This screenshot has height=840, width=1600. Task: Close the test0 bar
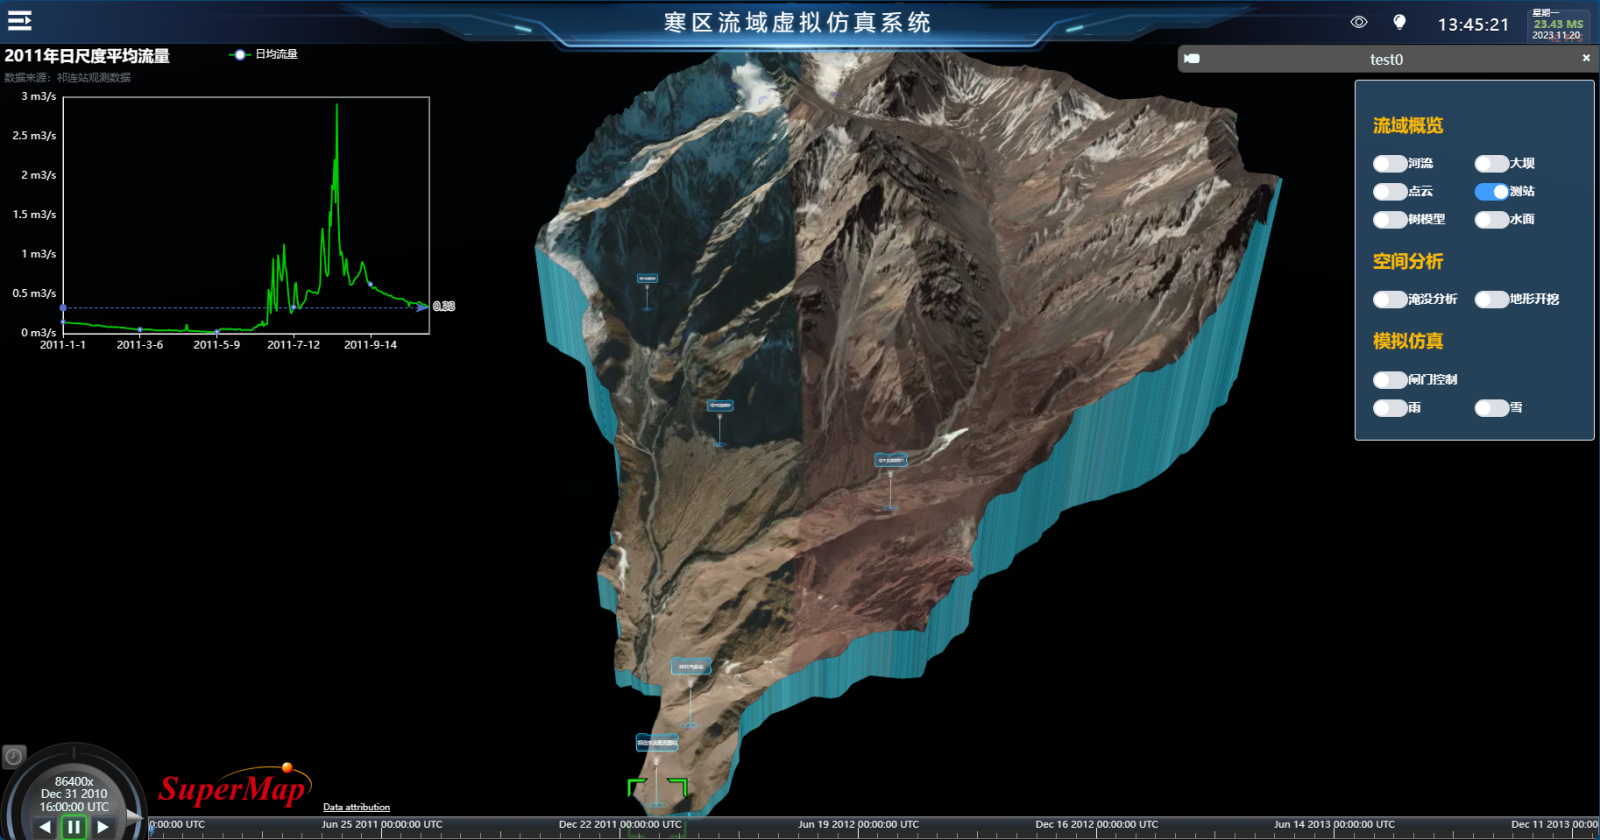pos(1586,58)
